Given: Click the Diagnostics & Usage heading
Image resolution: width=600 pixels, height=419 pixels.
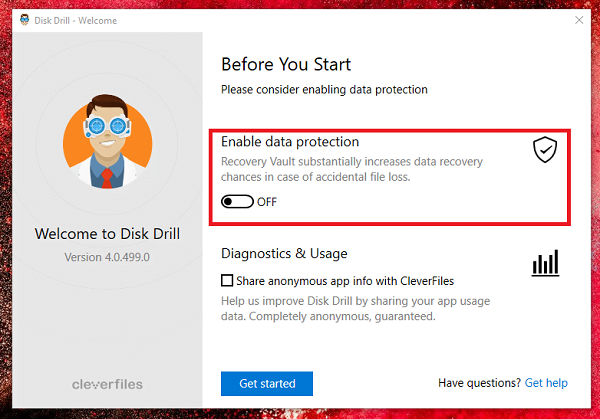Looking at the screenshot, I should coord(284,253).
